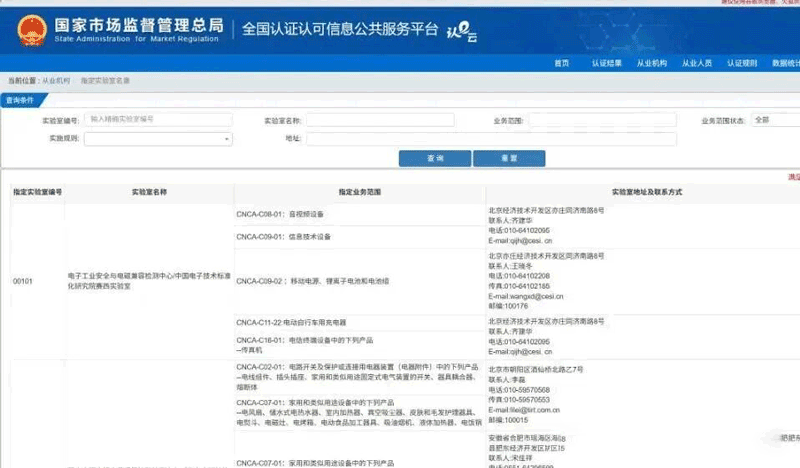Focus the 实验室编号 input field
This screenshot has width=800, height=468.
point(158,119)
